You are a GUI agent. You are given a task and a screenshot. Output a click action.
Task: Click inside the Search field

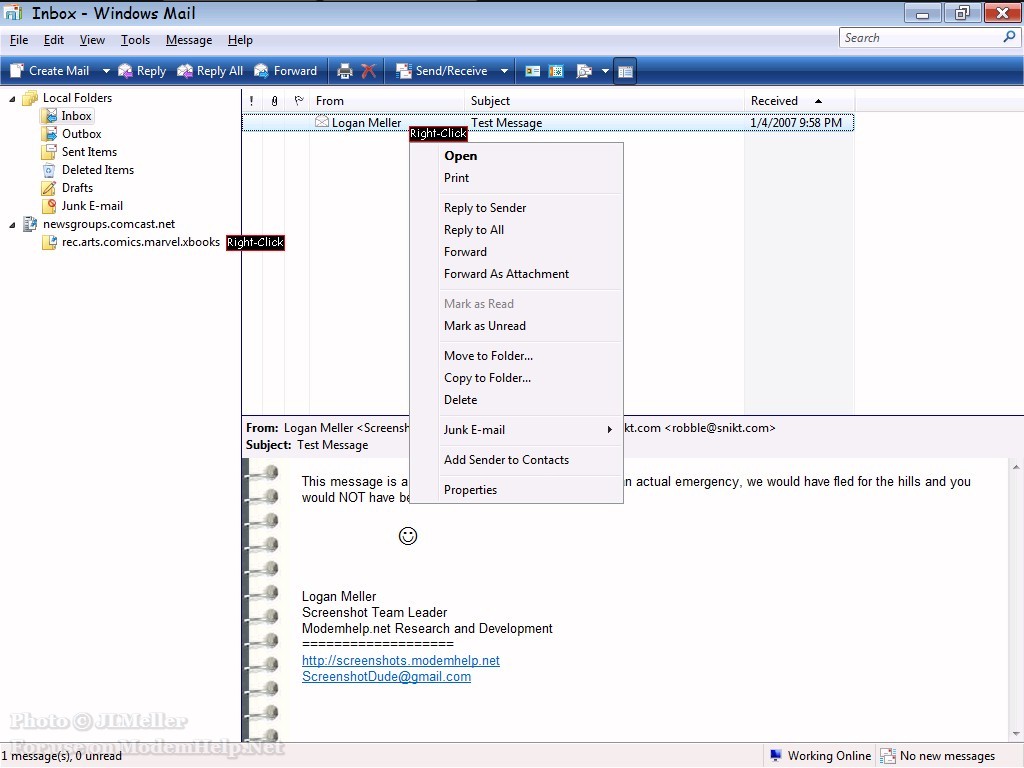tap(921, 38)
